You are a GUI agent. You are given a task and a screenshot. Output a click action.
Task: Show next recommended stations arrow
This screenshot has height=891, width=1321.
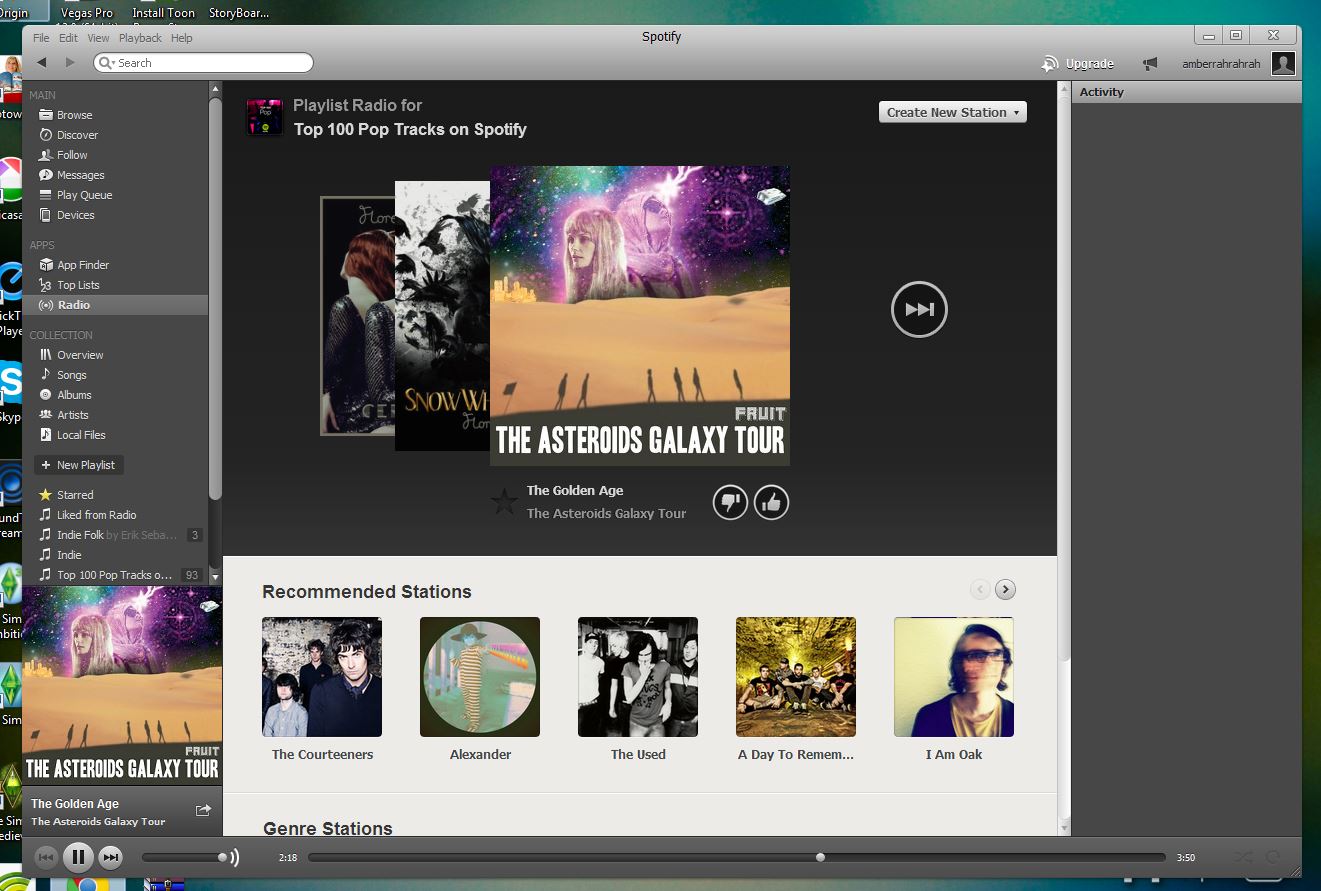tap(1005, 590)
